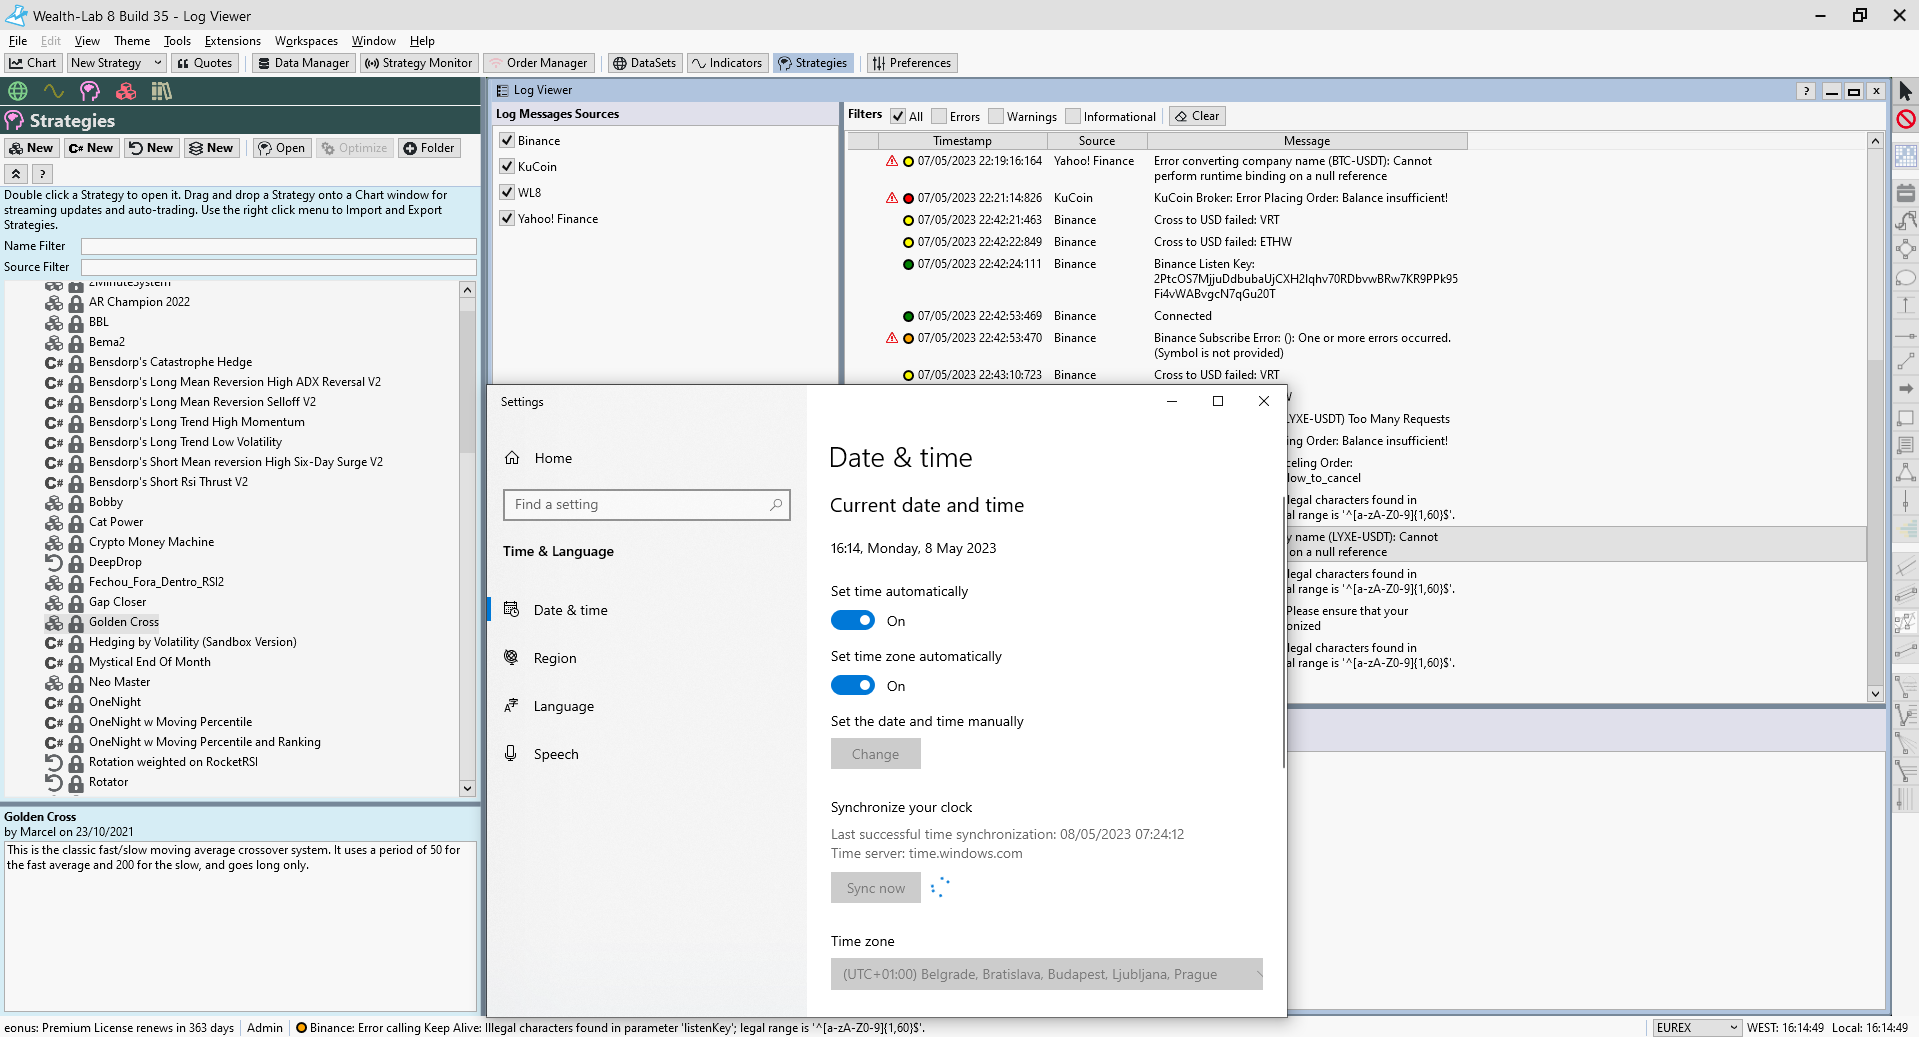Enable the Errors filter checkbox
Image resolution: width=1919 pixels, height=1037 pixels.
click(941, 117)
